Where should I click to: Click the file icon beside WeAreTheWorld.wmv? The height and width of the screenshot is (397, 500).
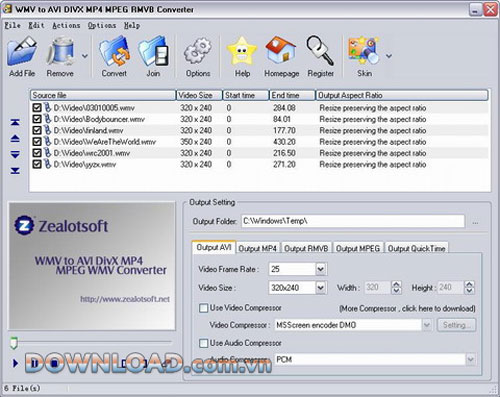(x=47, y=141)
